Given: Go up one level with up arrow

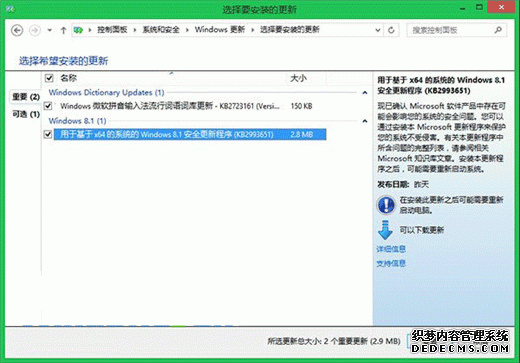Looking at the screenshot, I should coord(63,30).
